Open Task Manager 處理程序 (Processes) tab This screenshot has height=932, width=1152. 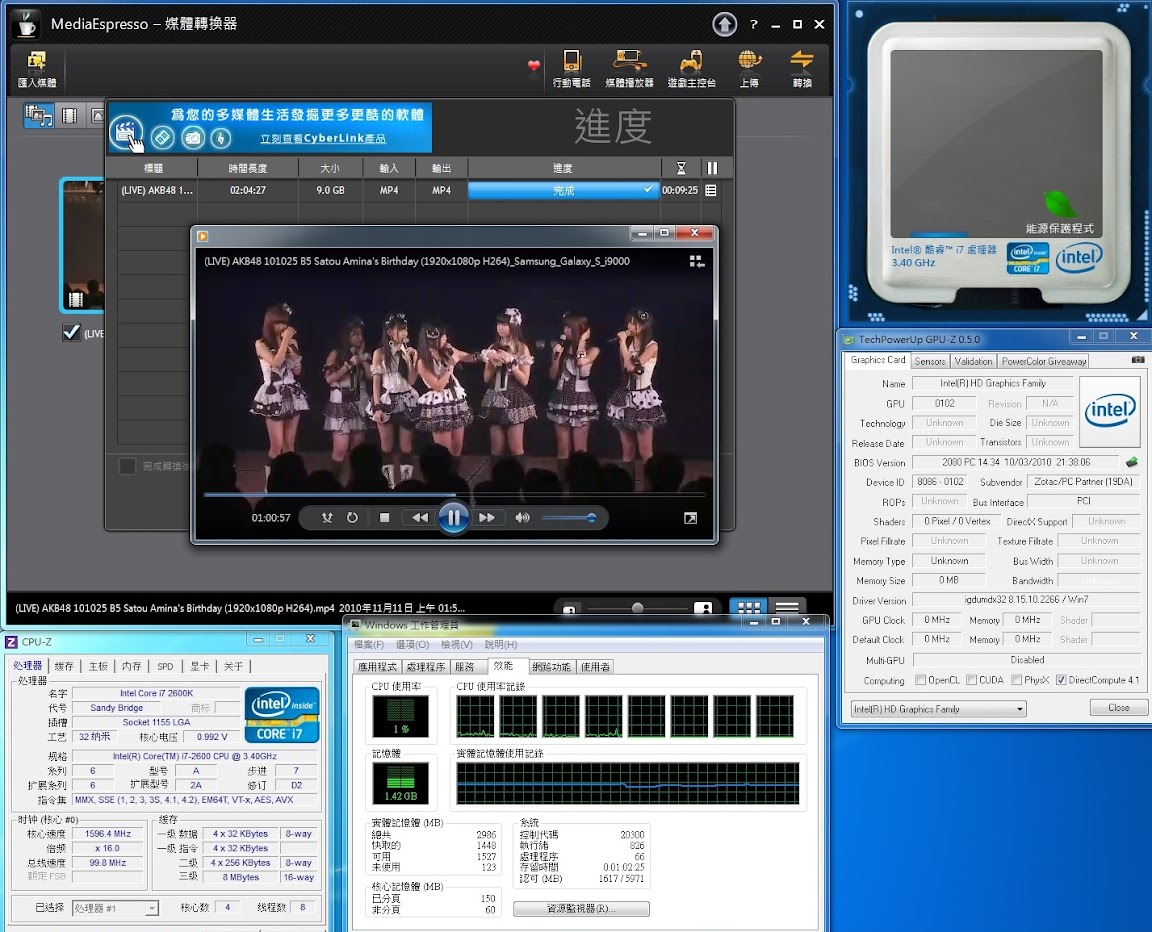[x=425, y=667]
